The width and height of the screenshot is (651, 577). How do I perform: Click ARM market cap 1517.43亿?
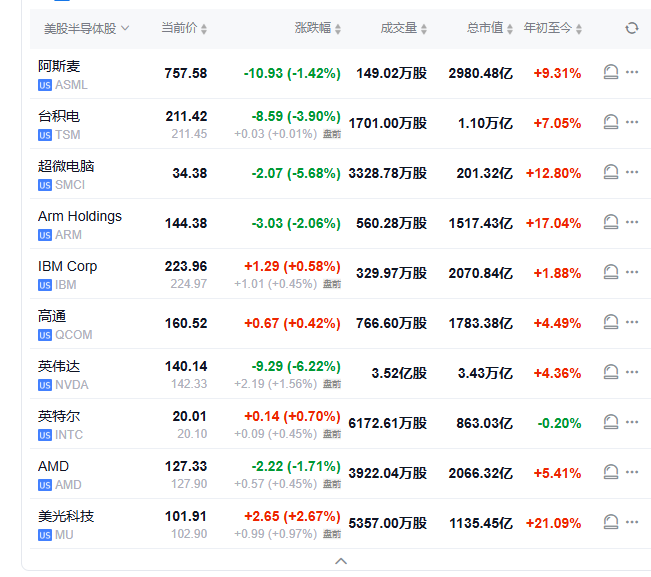point(481,223)
